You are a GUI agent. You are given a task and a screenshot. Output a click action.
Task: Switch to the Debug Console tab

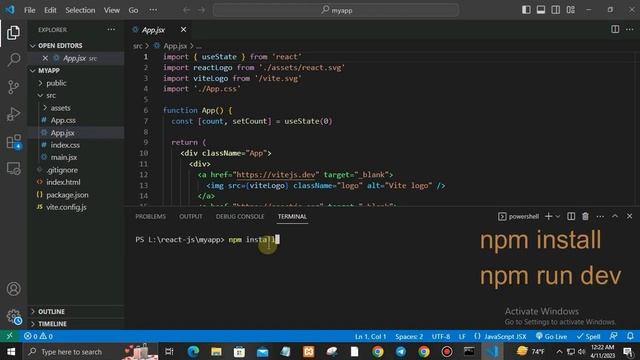tap(240, 216)
